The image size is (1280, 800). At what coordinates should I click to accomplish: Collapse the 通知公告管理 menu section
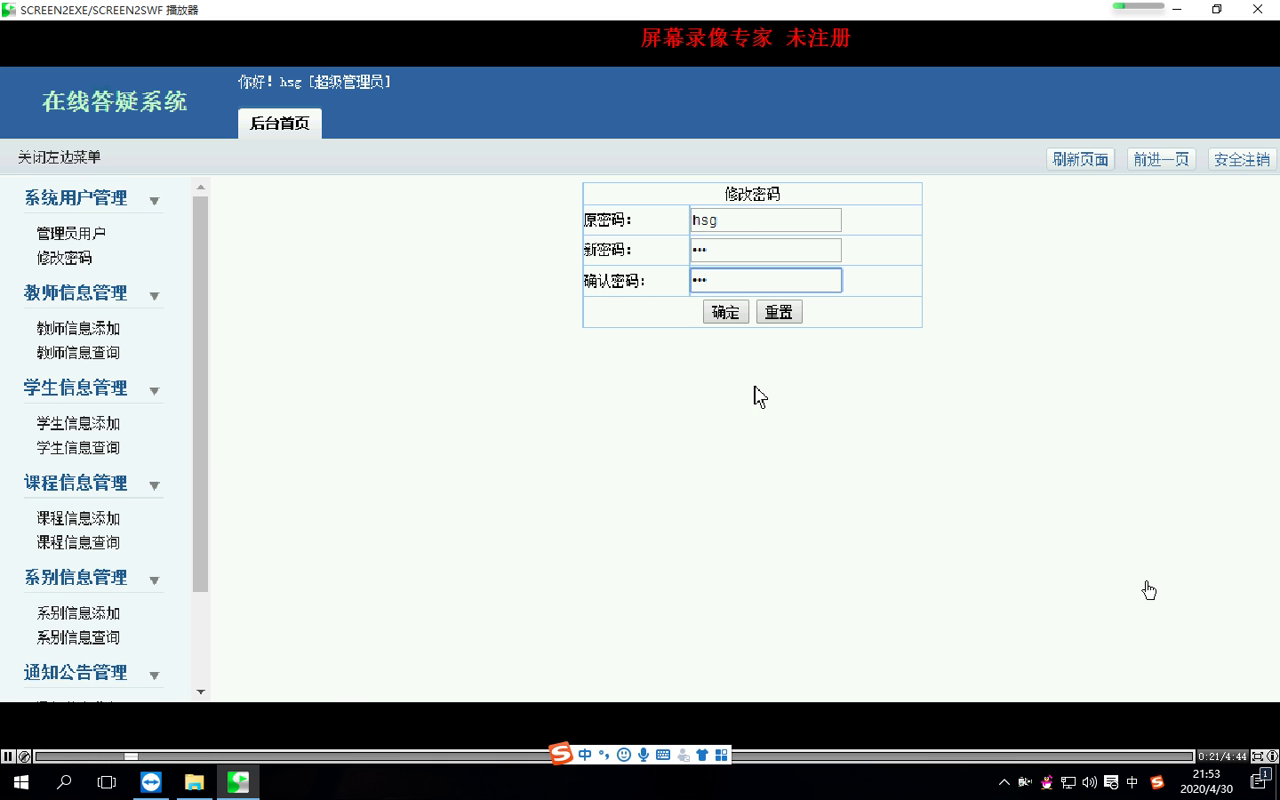[x=154, y=675]
